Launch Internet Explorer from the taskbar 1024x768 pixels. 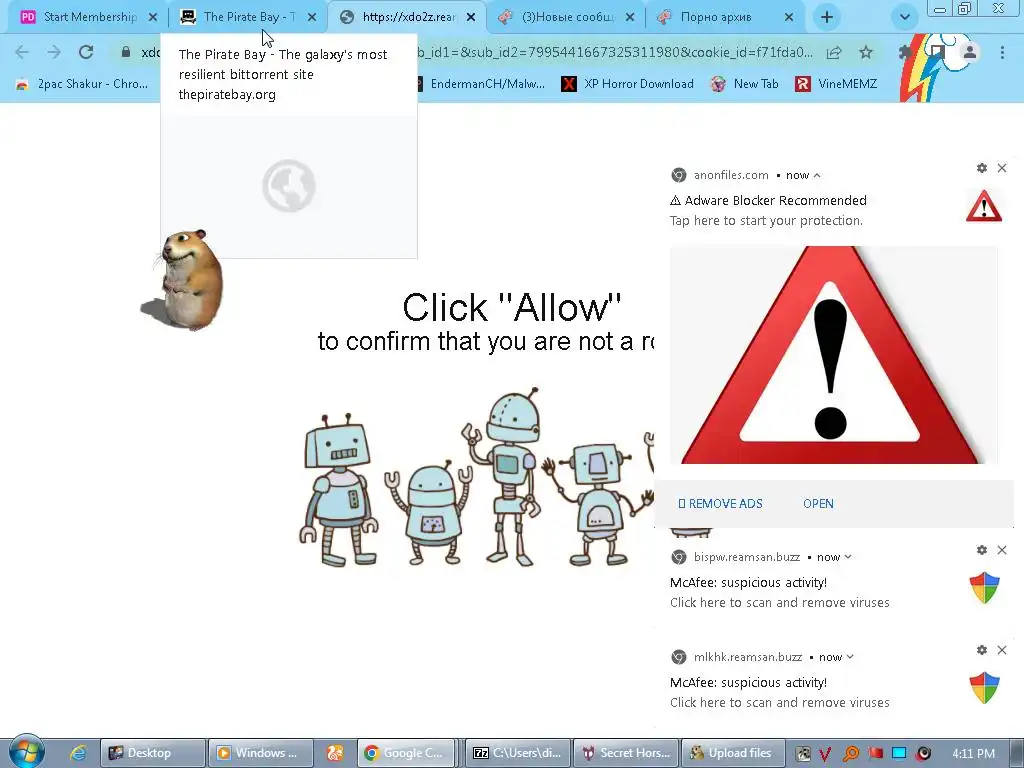pyautogui.click(x=78, y=753)
